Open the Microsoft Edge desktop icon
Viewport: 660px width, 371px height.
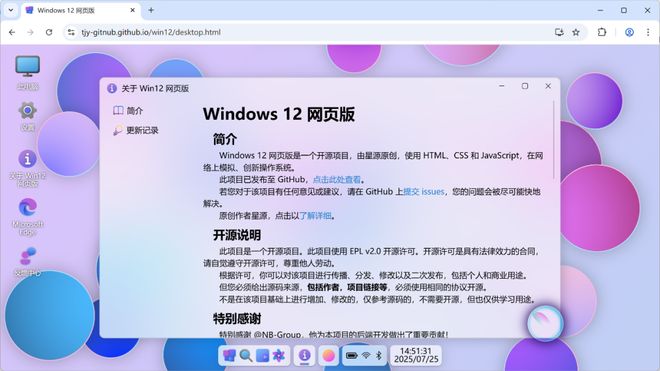point(28,216)
